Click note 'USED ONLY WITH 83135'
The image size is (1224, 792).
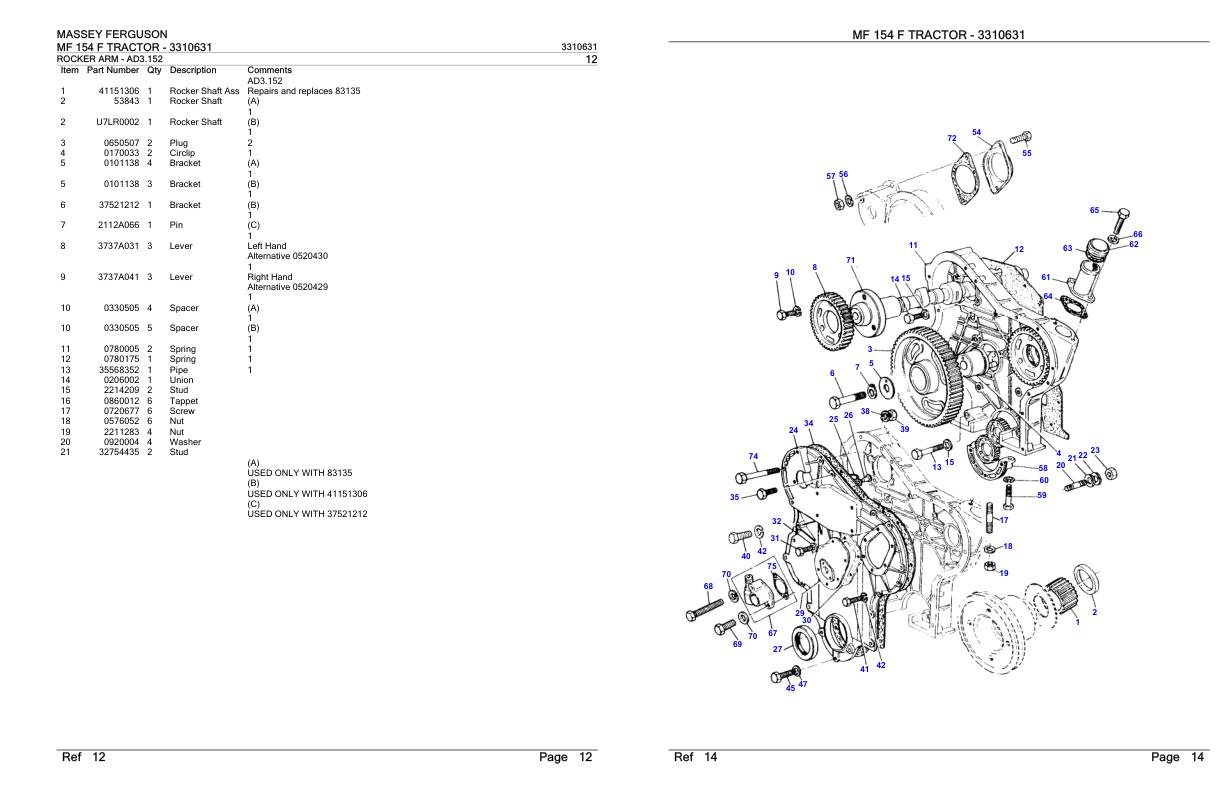coord(300,473)
